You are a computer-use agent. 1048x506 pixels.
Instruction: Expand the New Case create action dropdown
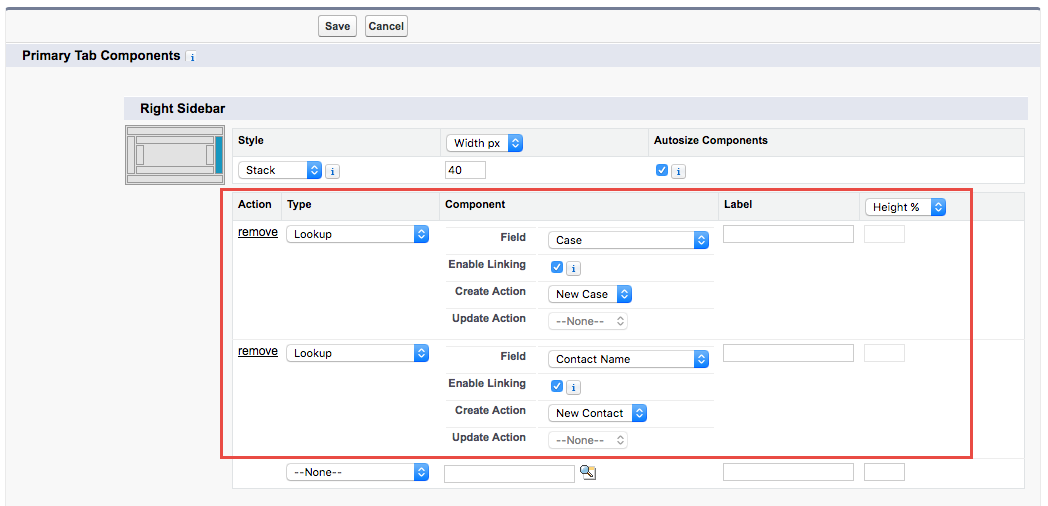coord(590,294)
